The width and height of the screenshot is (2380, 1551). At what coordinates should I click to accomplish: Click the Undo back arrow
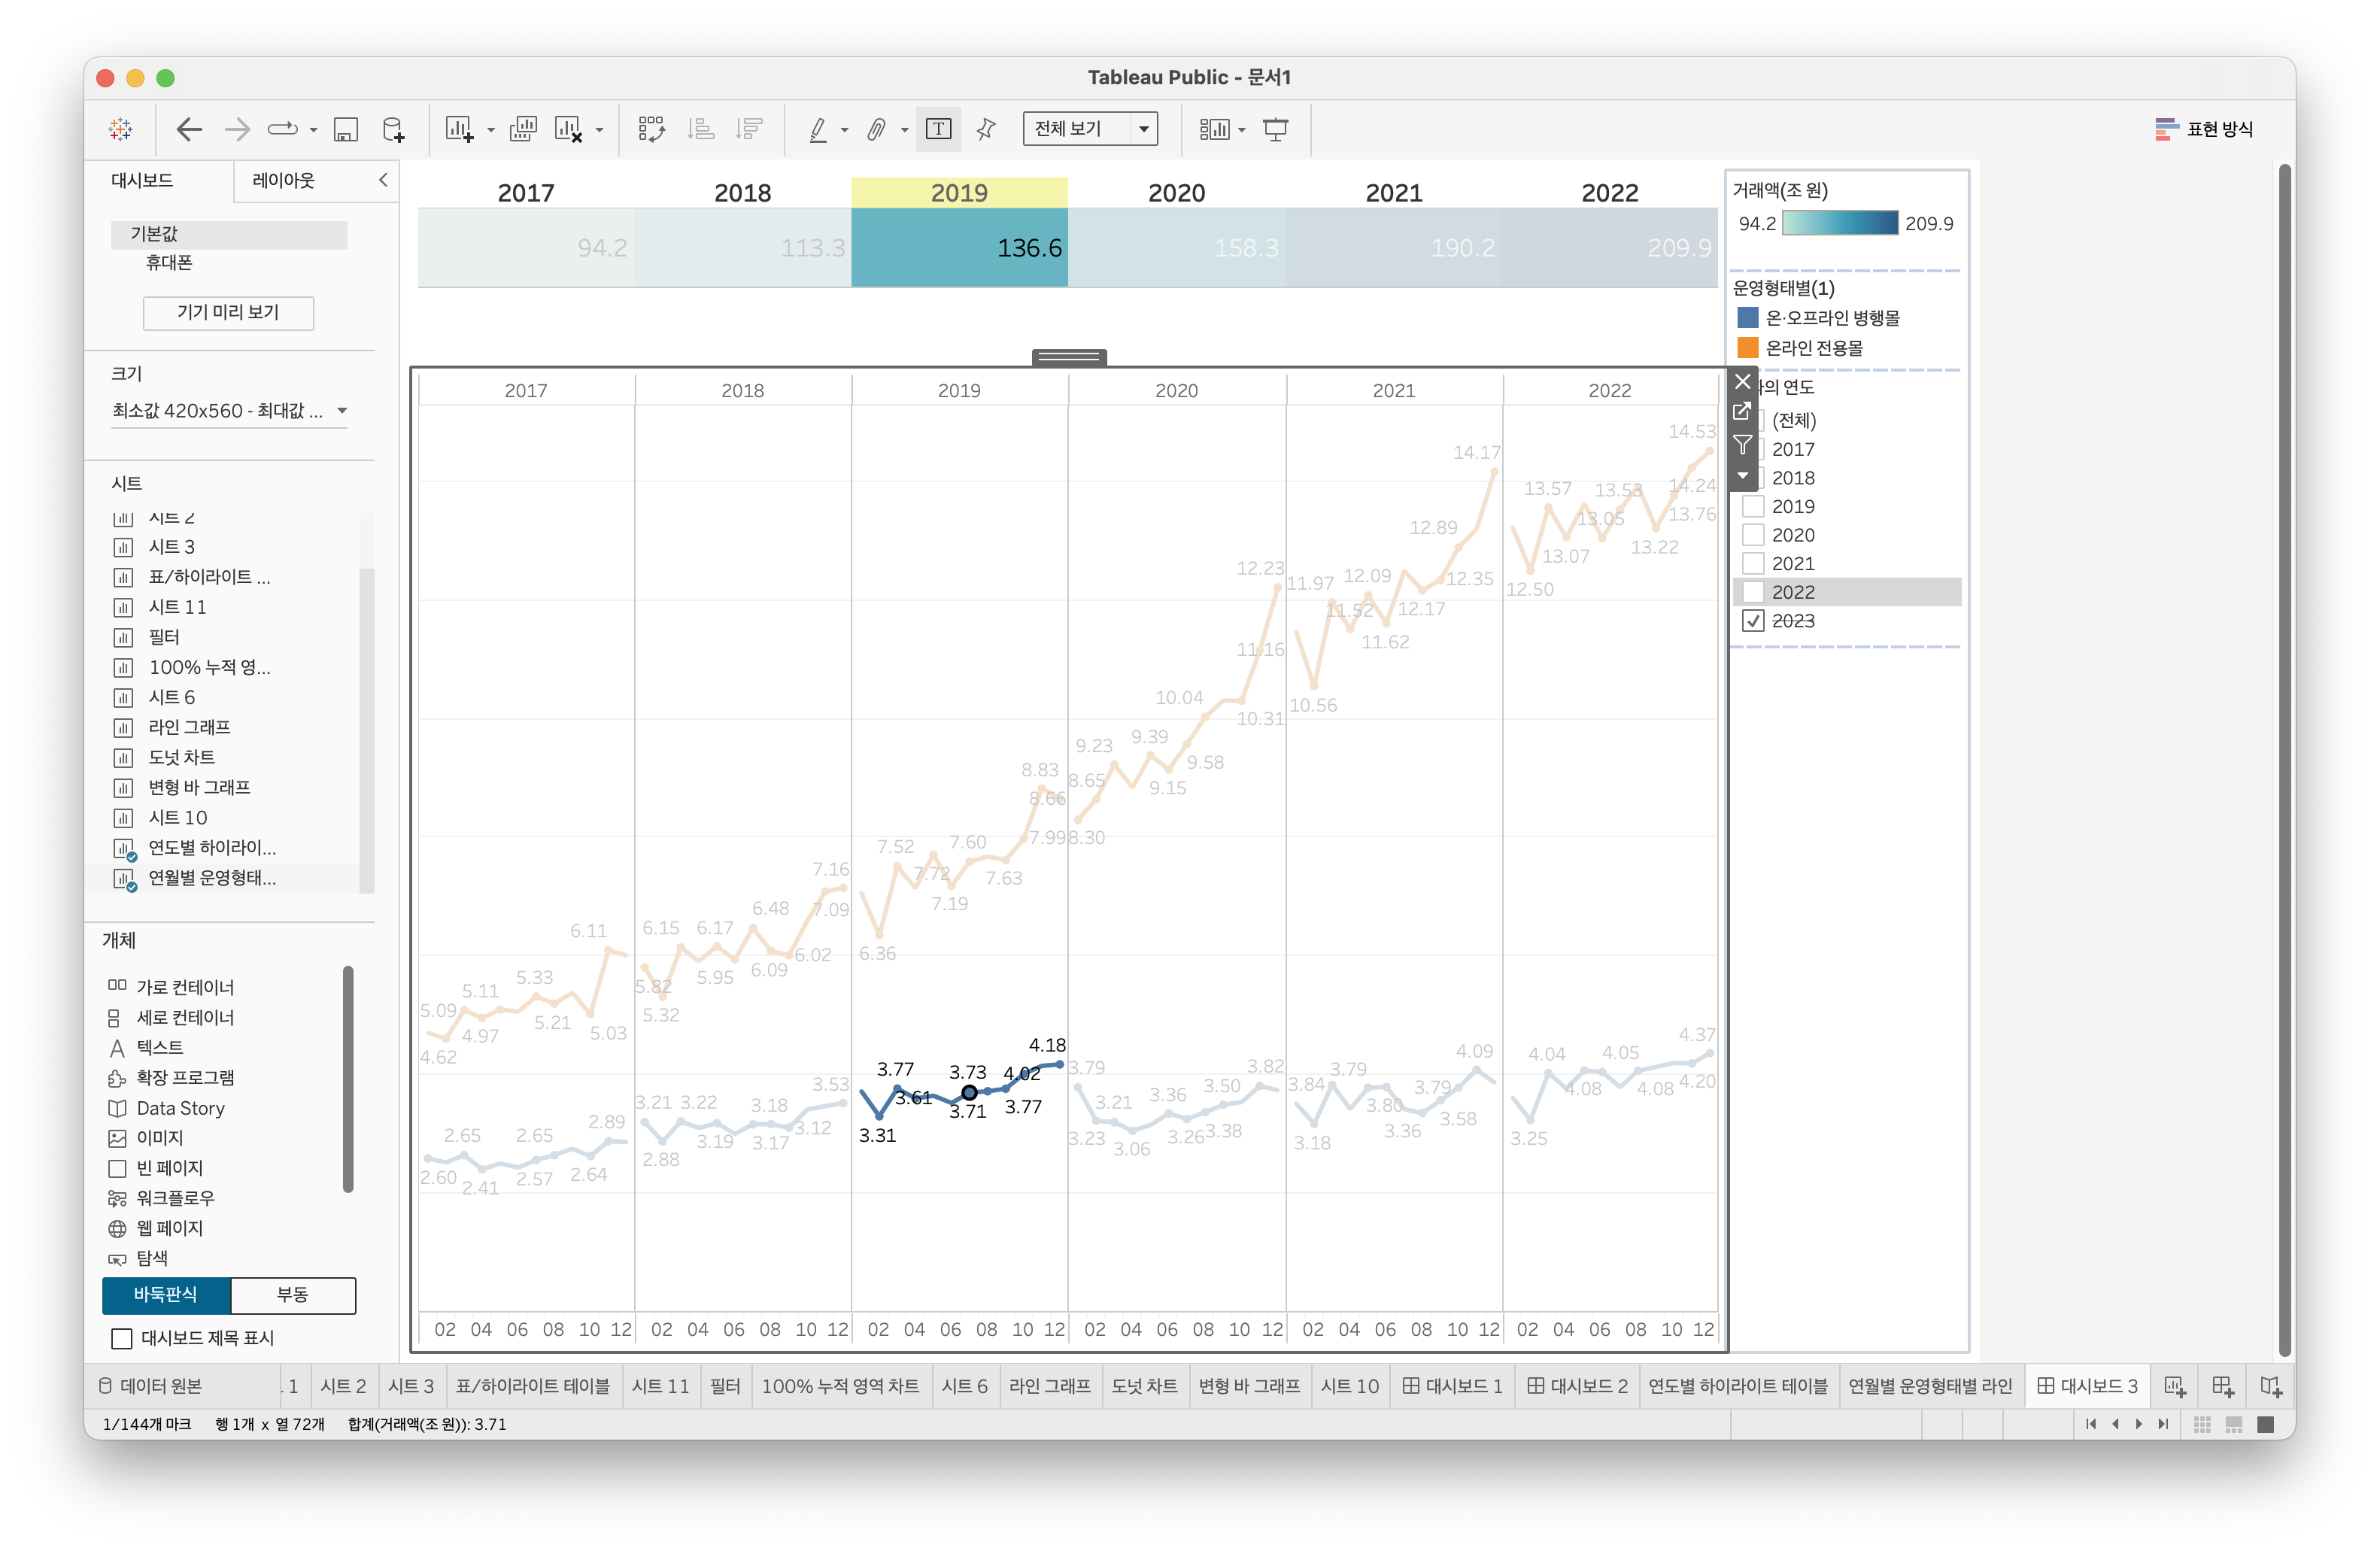coord(189,129)
